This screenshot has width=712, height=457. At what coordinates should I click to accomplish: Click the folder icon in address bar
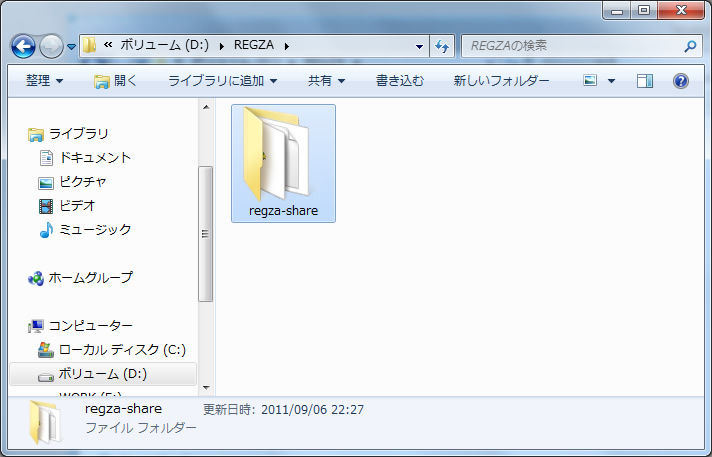[x=89, y=45]
